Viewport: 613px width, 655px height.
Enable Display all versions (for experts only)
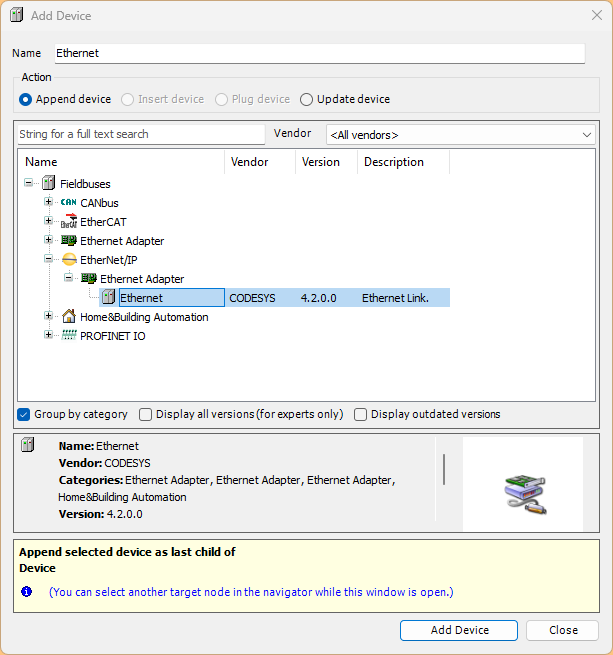pyautogui.click(x=145, y=414)
